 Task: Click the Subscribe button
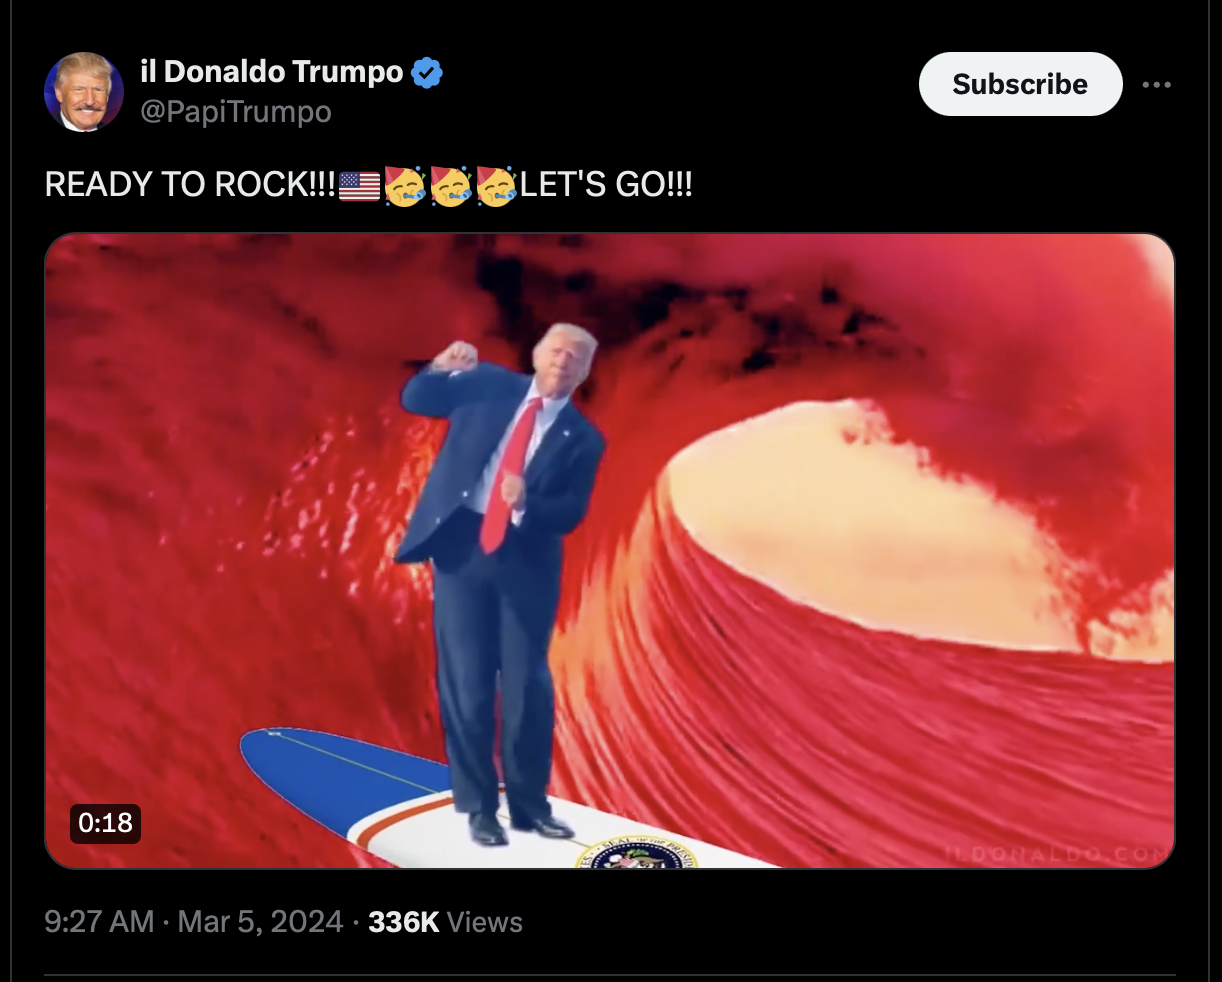[x=1020, y=84]
